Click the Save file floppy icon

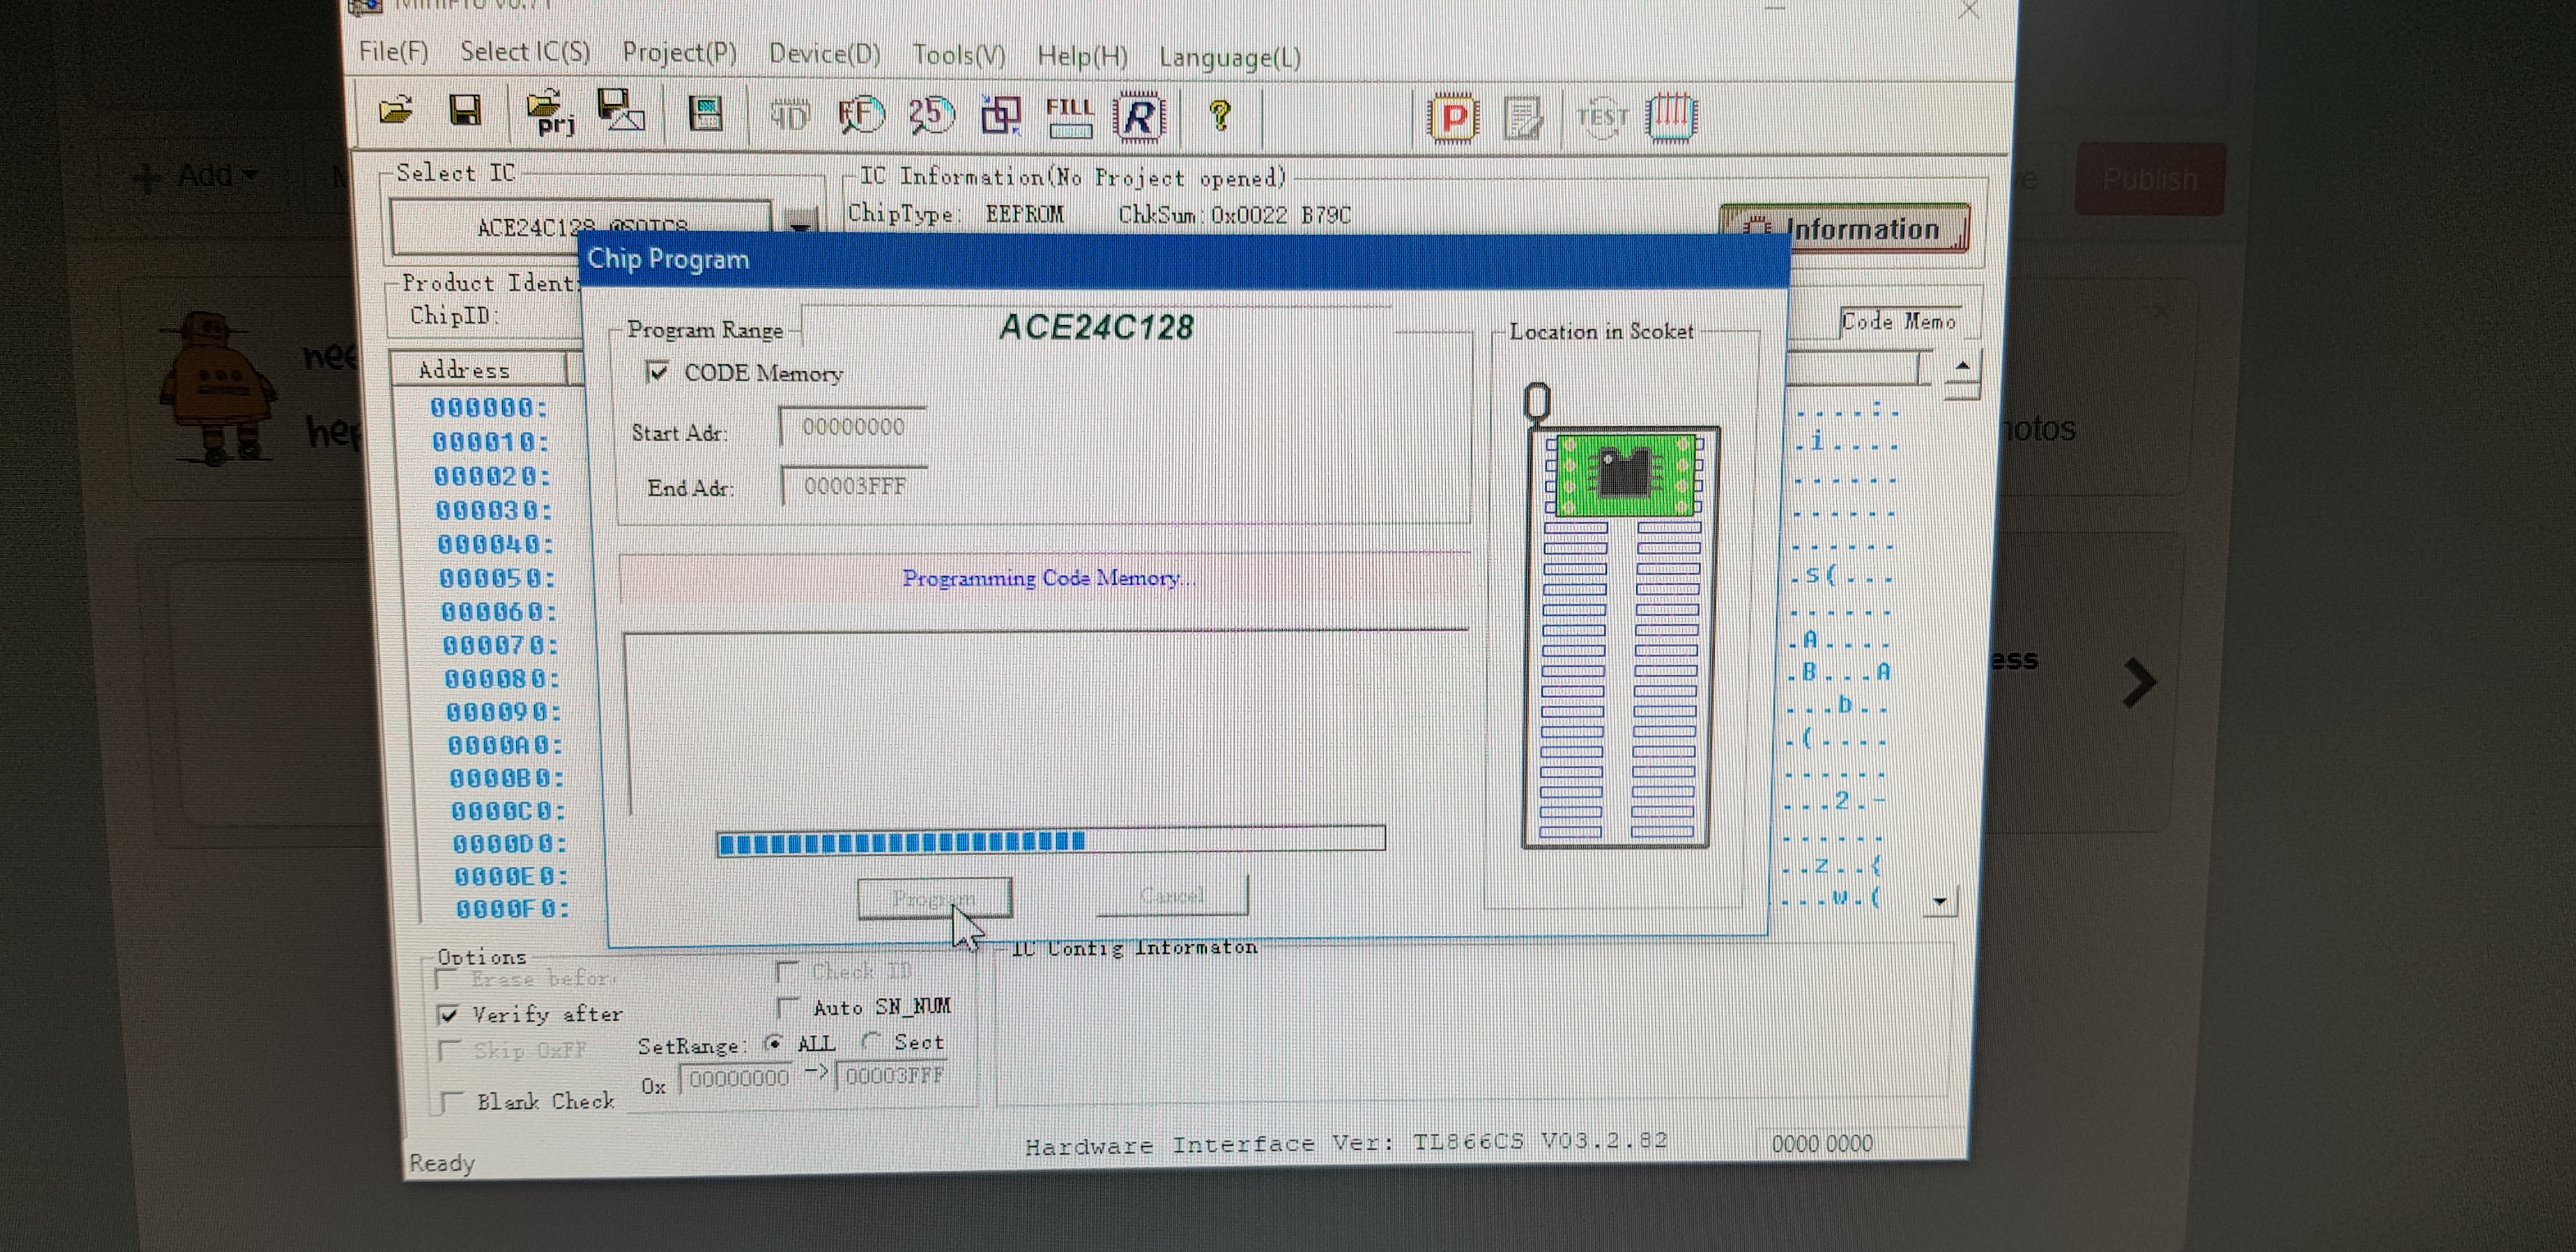[465, 110]
